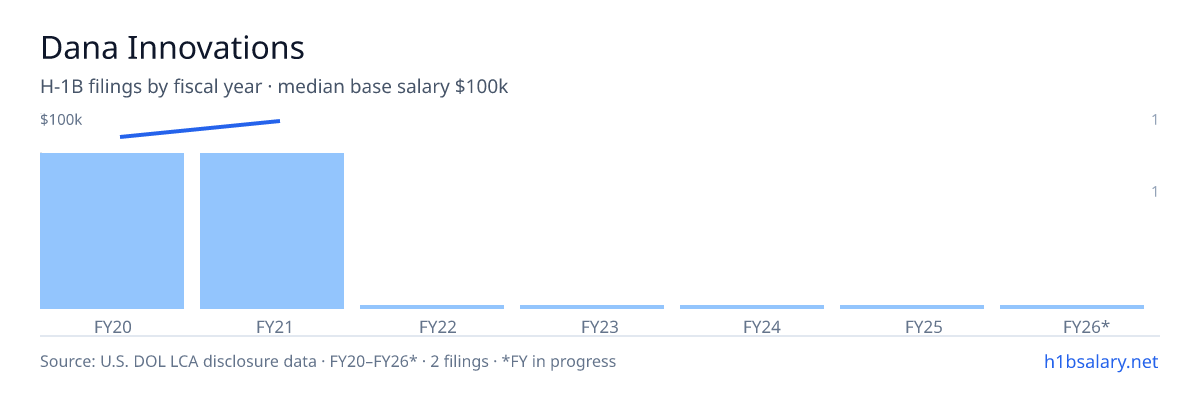1200x400 pixels.
Task: Select the FY25 thin bar
Action: point(912,307)
